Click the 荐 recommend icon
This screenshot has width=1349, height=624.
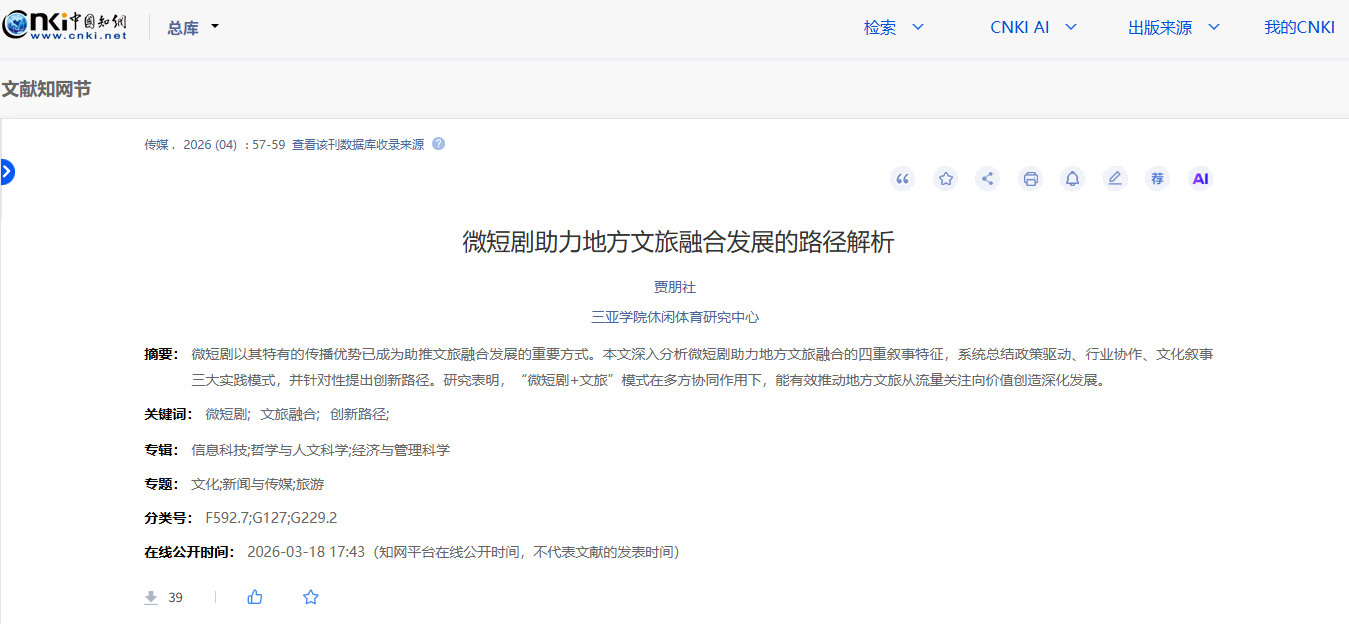pyautogui.click(x=1157, y=179)
